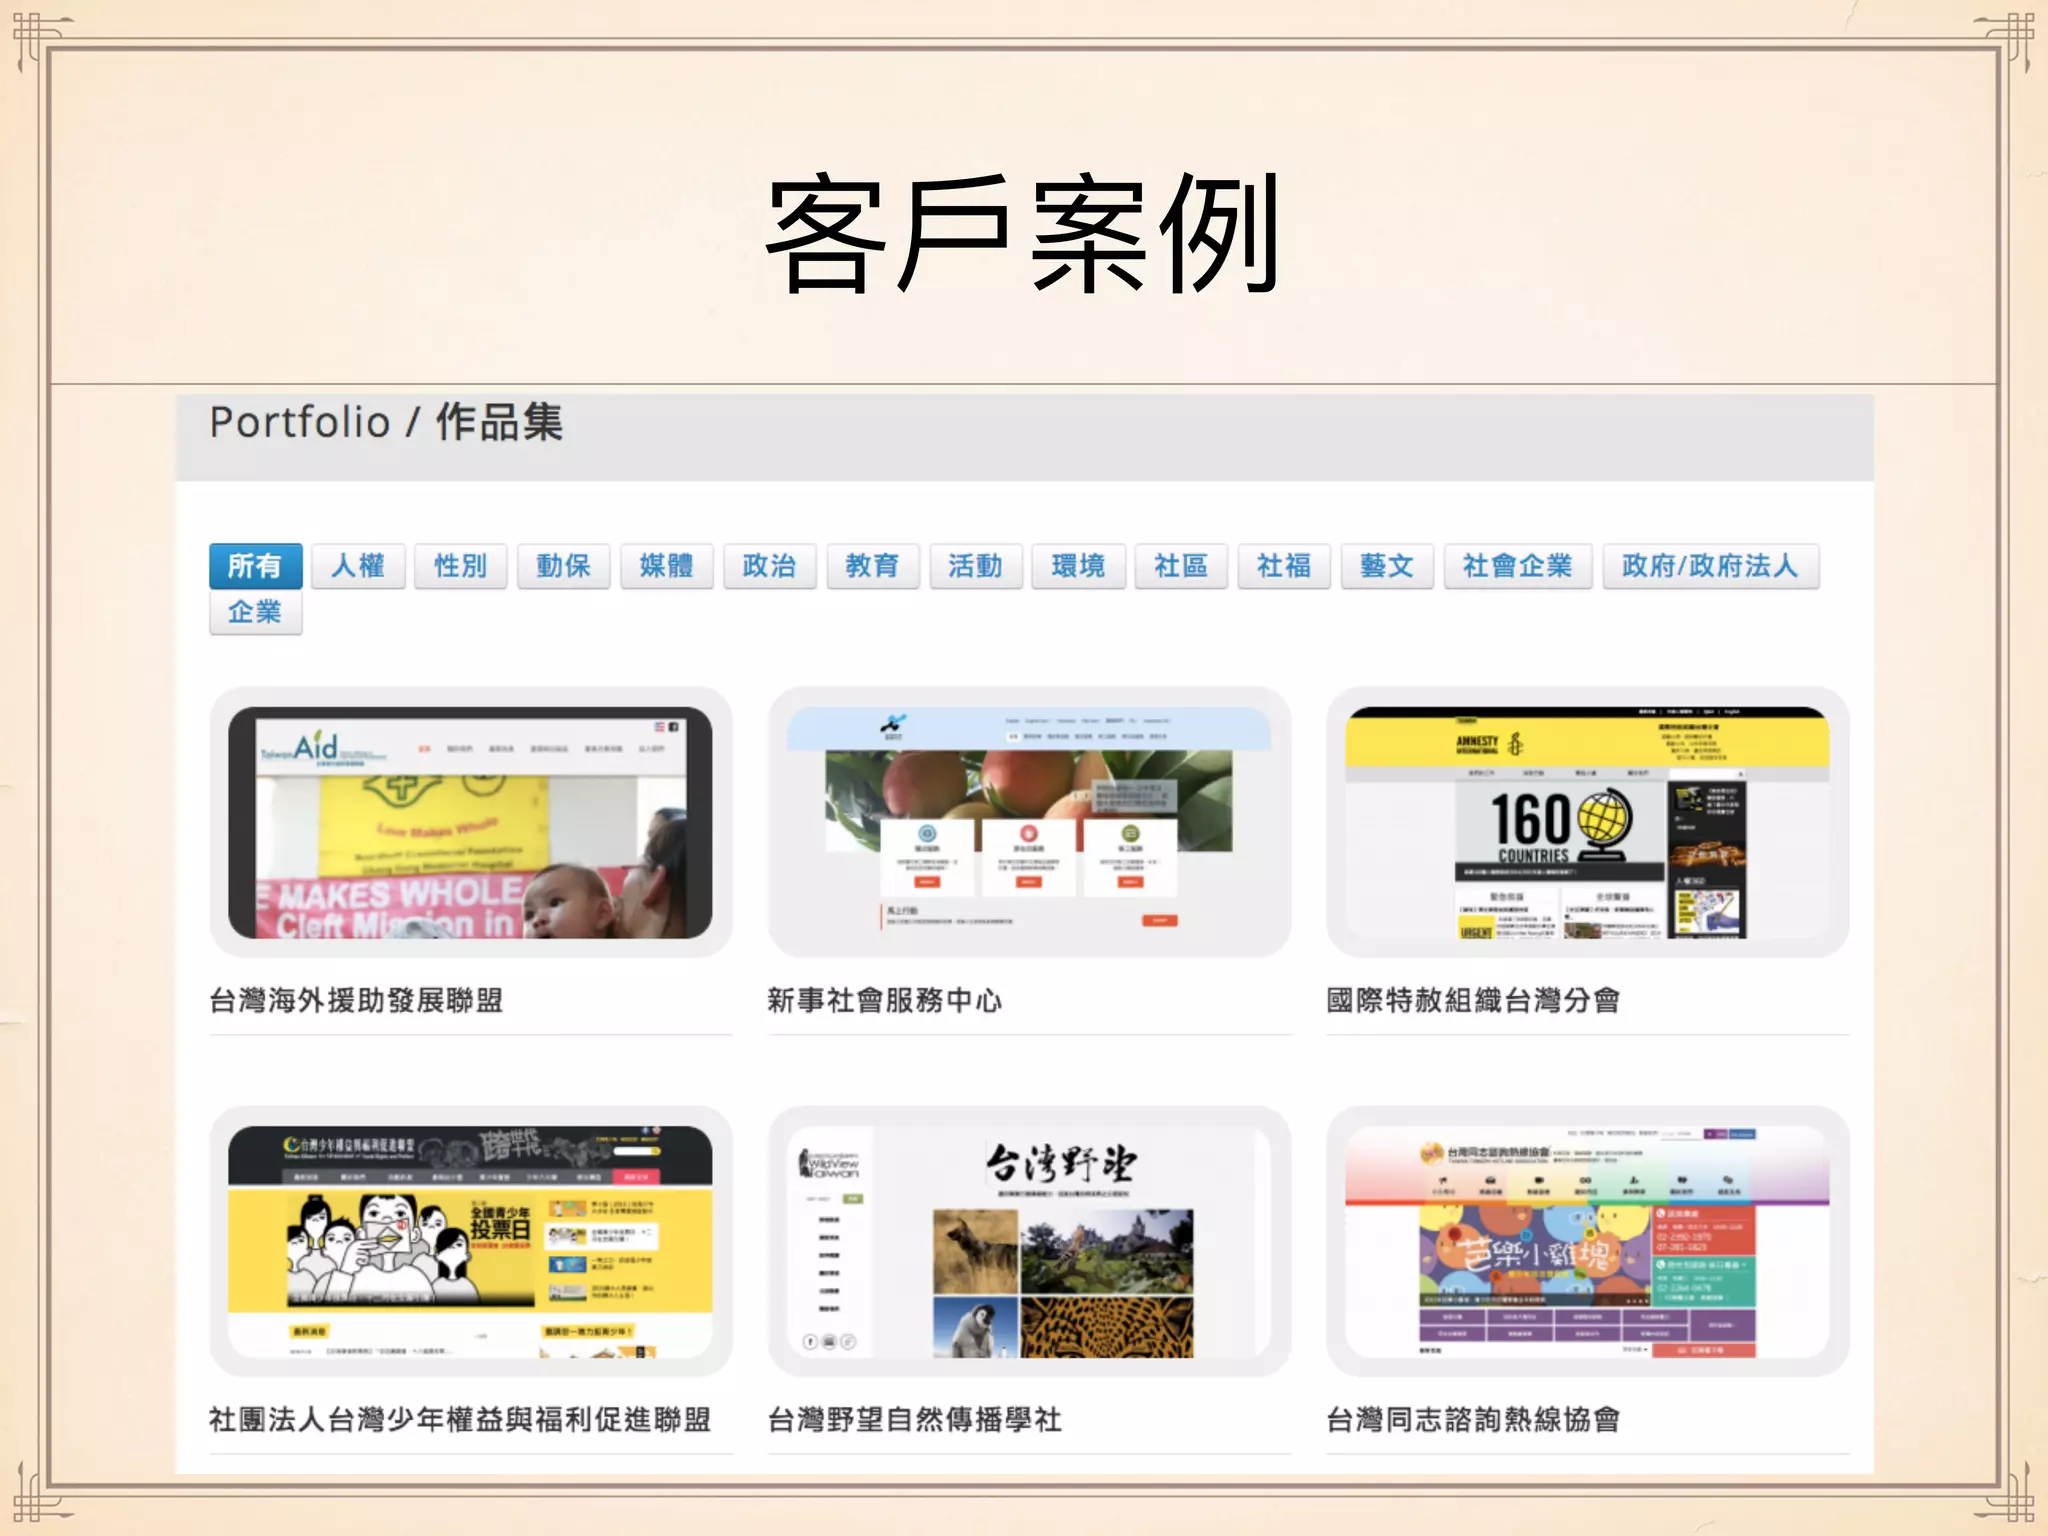Open the Taiwan Aid website thumbnail
This screenshot has width=2048, height=1536.
(470, 822)
